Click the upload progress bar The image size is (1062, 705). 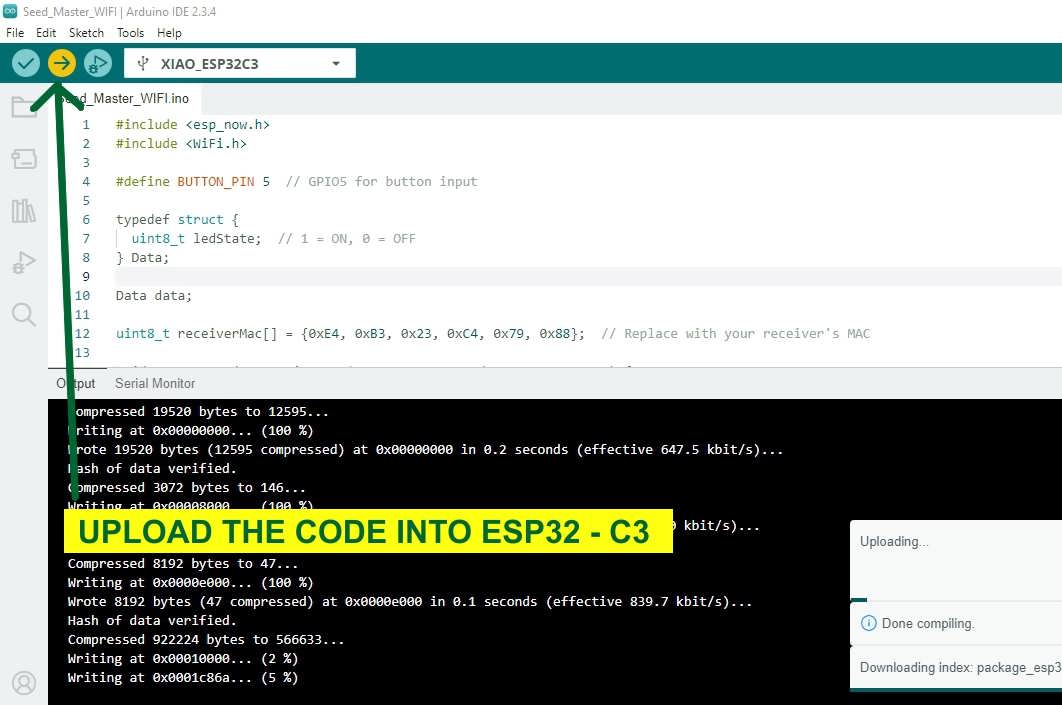coord(956,600)
